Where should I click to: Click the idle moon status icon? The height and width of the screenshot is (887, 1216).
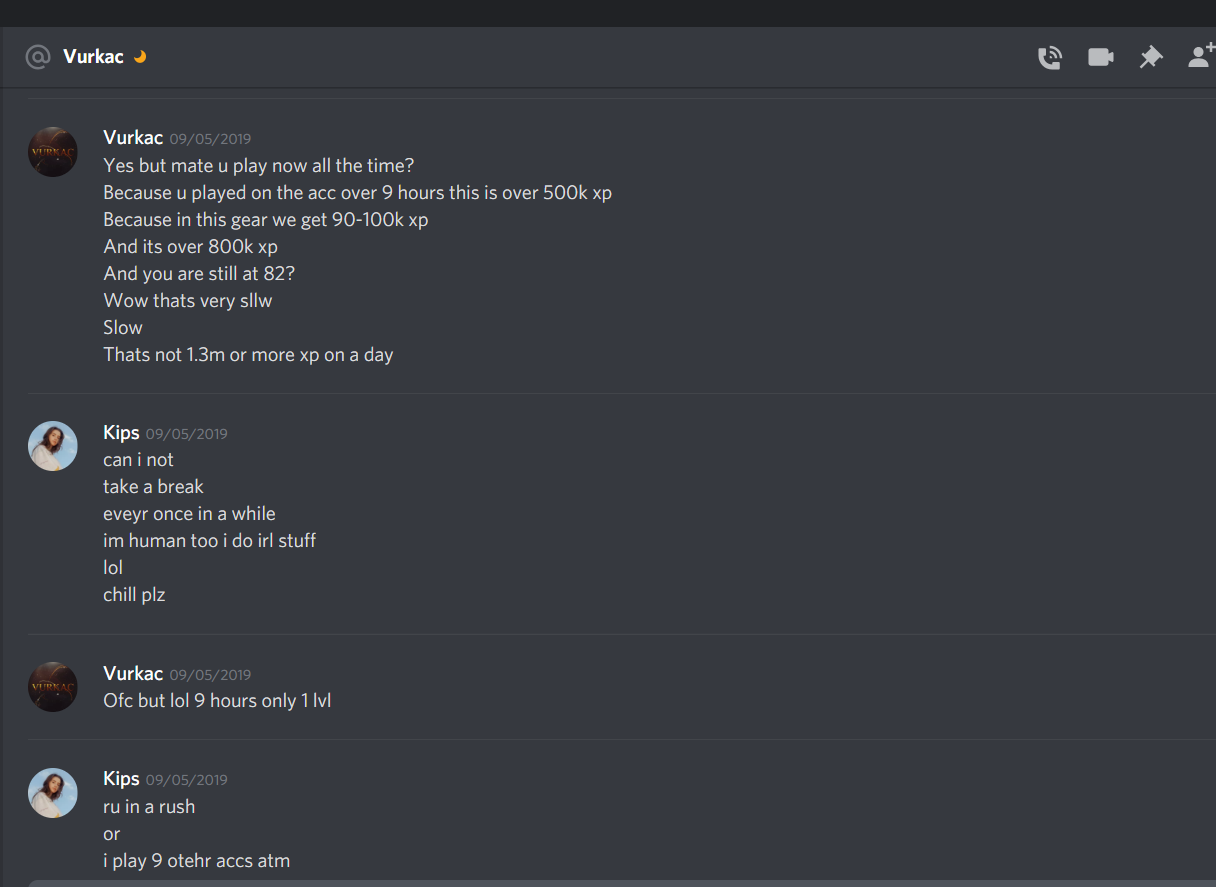click(140, 57)
